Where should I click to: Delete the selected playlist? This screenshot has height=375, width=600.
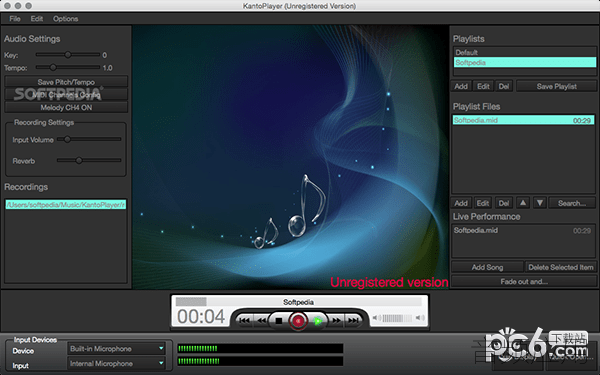tap(504, 86)
